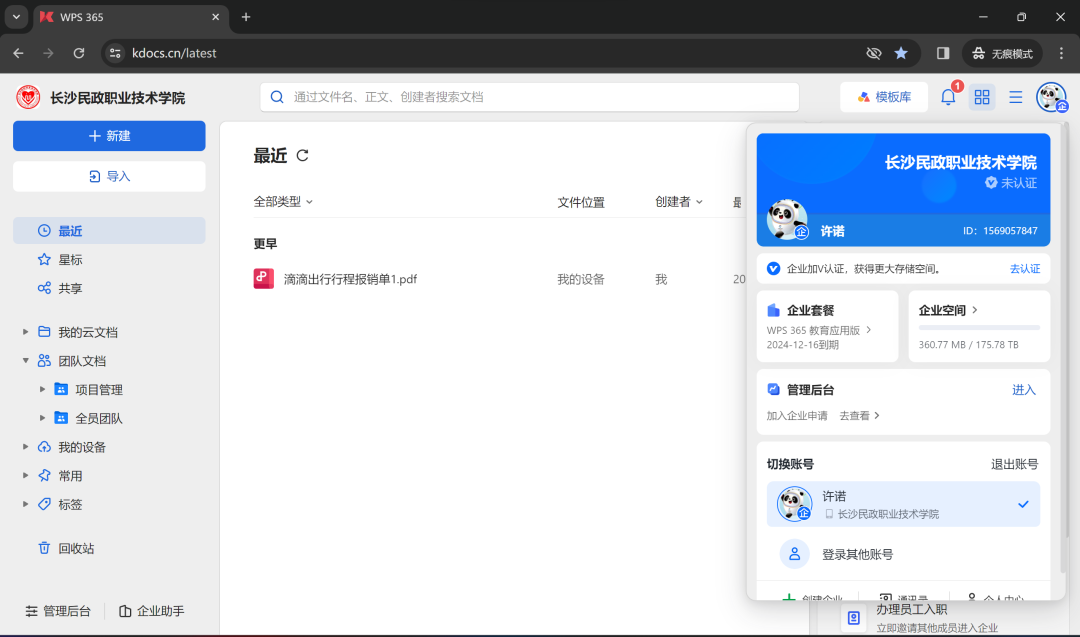Click the 办理员工入职 card icon
Screen dimensions: 1080x637
[854, 618]
